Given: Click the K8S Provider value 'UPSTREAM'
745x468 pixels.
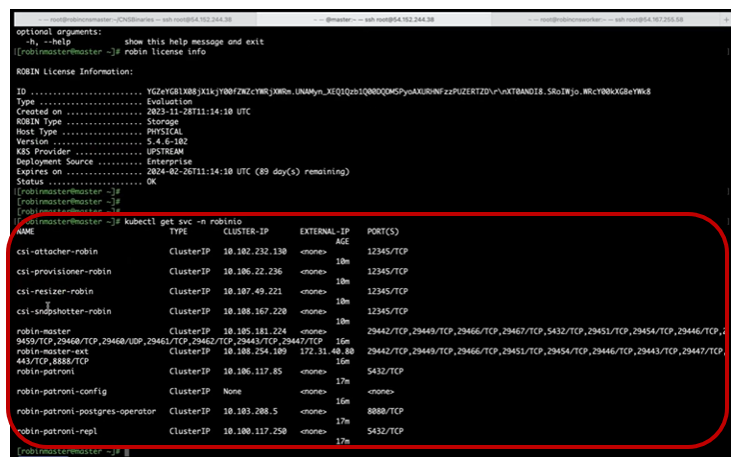Looking at the screenshot, I should pos(165,152).
